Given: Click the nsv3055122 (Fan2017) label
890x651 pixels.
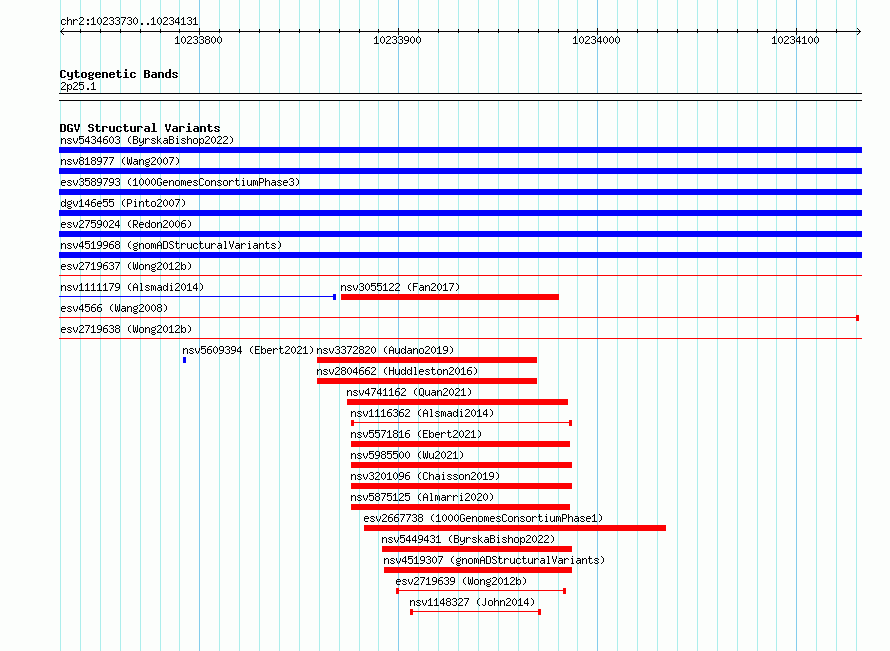Looking at the screenshot, I should [x=400, y=287].
